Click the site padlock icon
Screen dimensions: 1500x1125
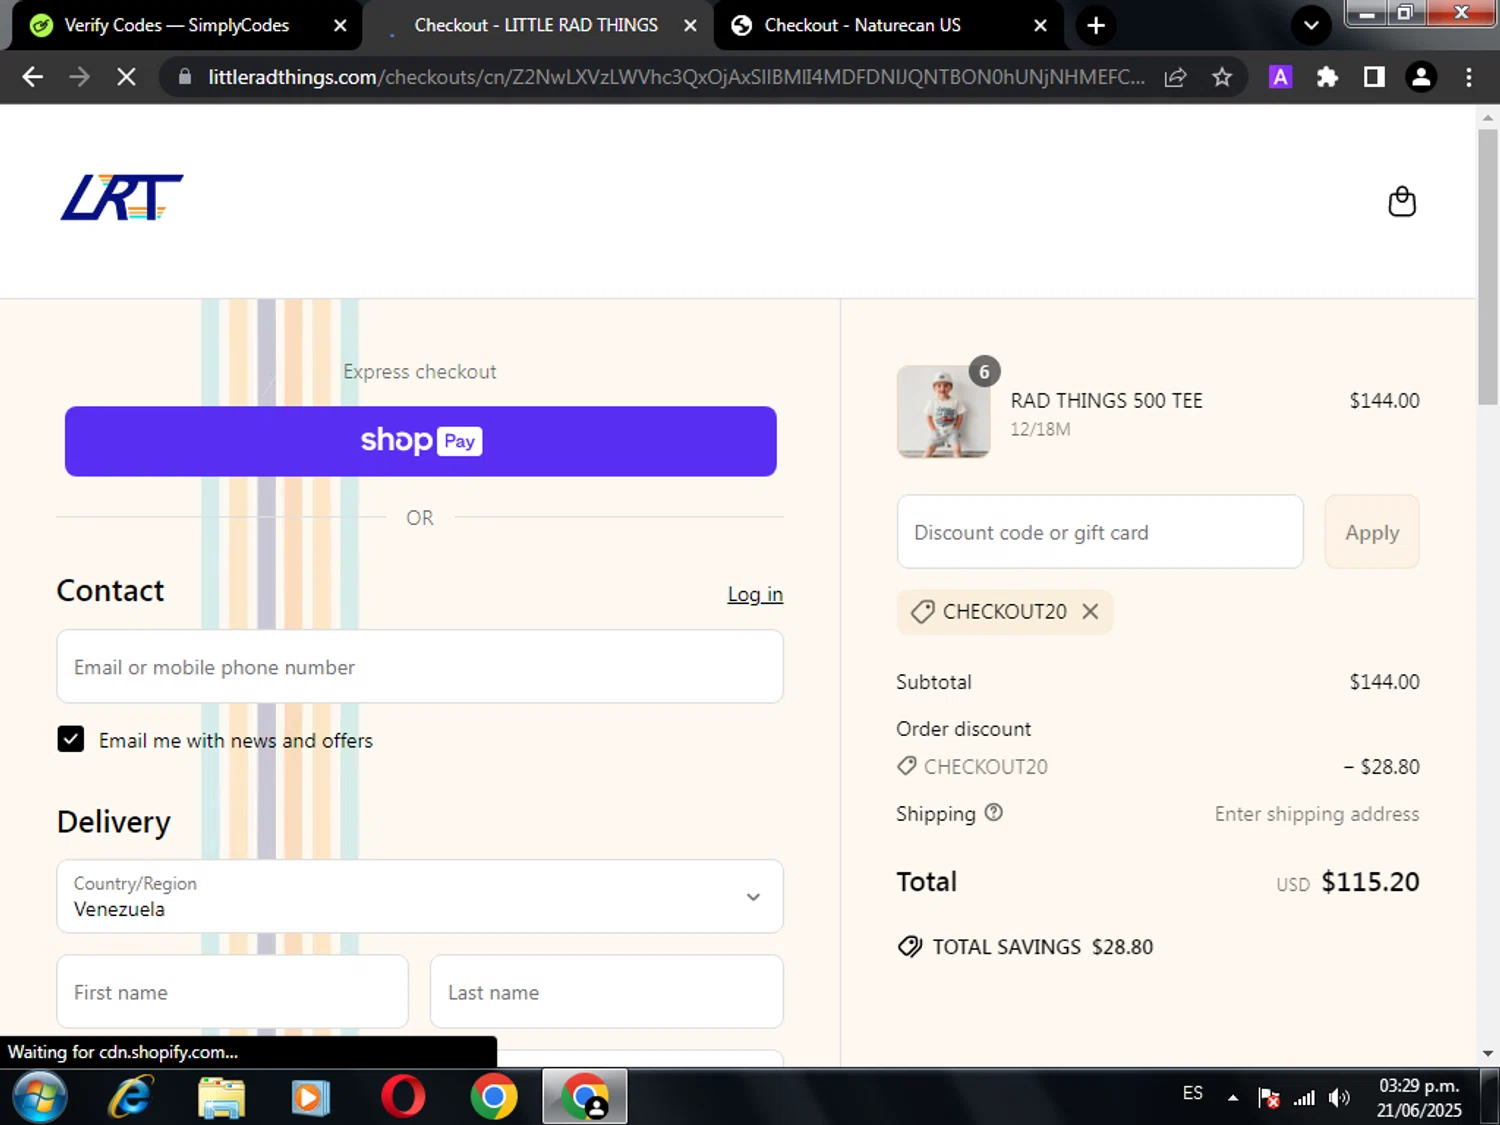(x=185, y=77)
